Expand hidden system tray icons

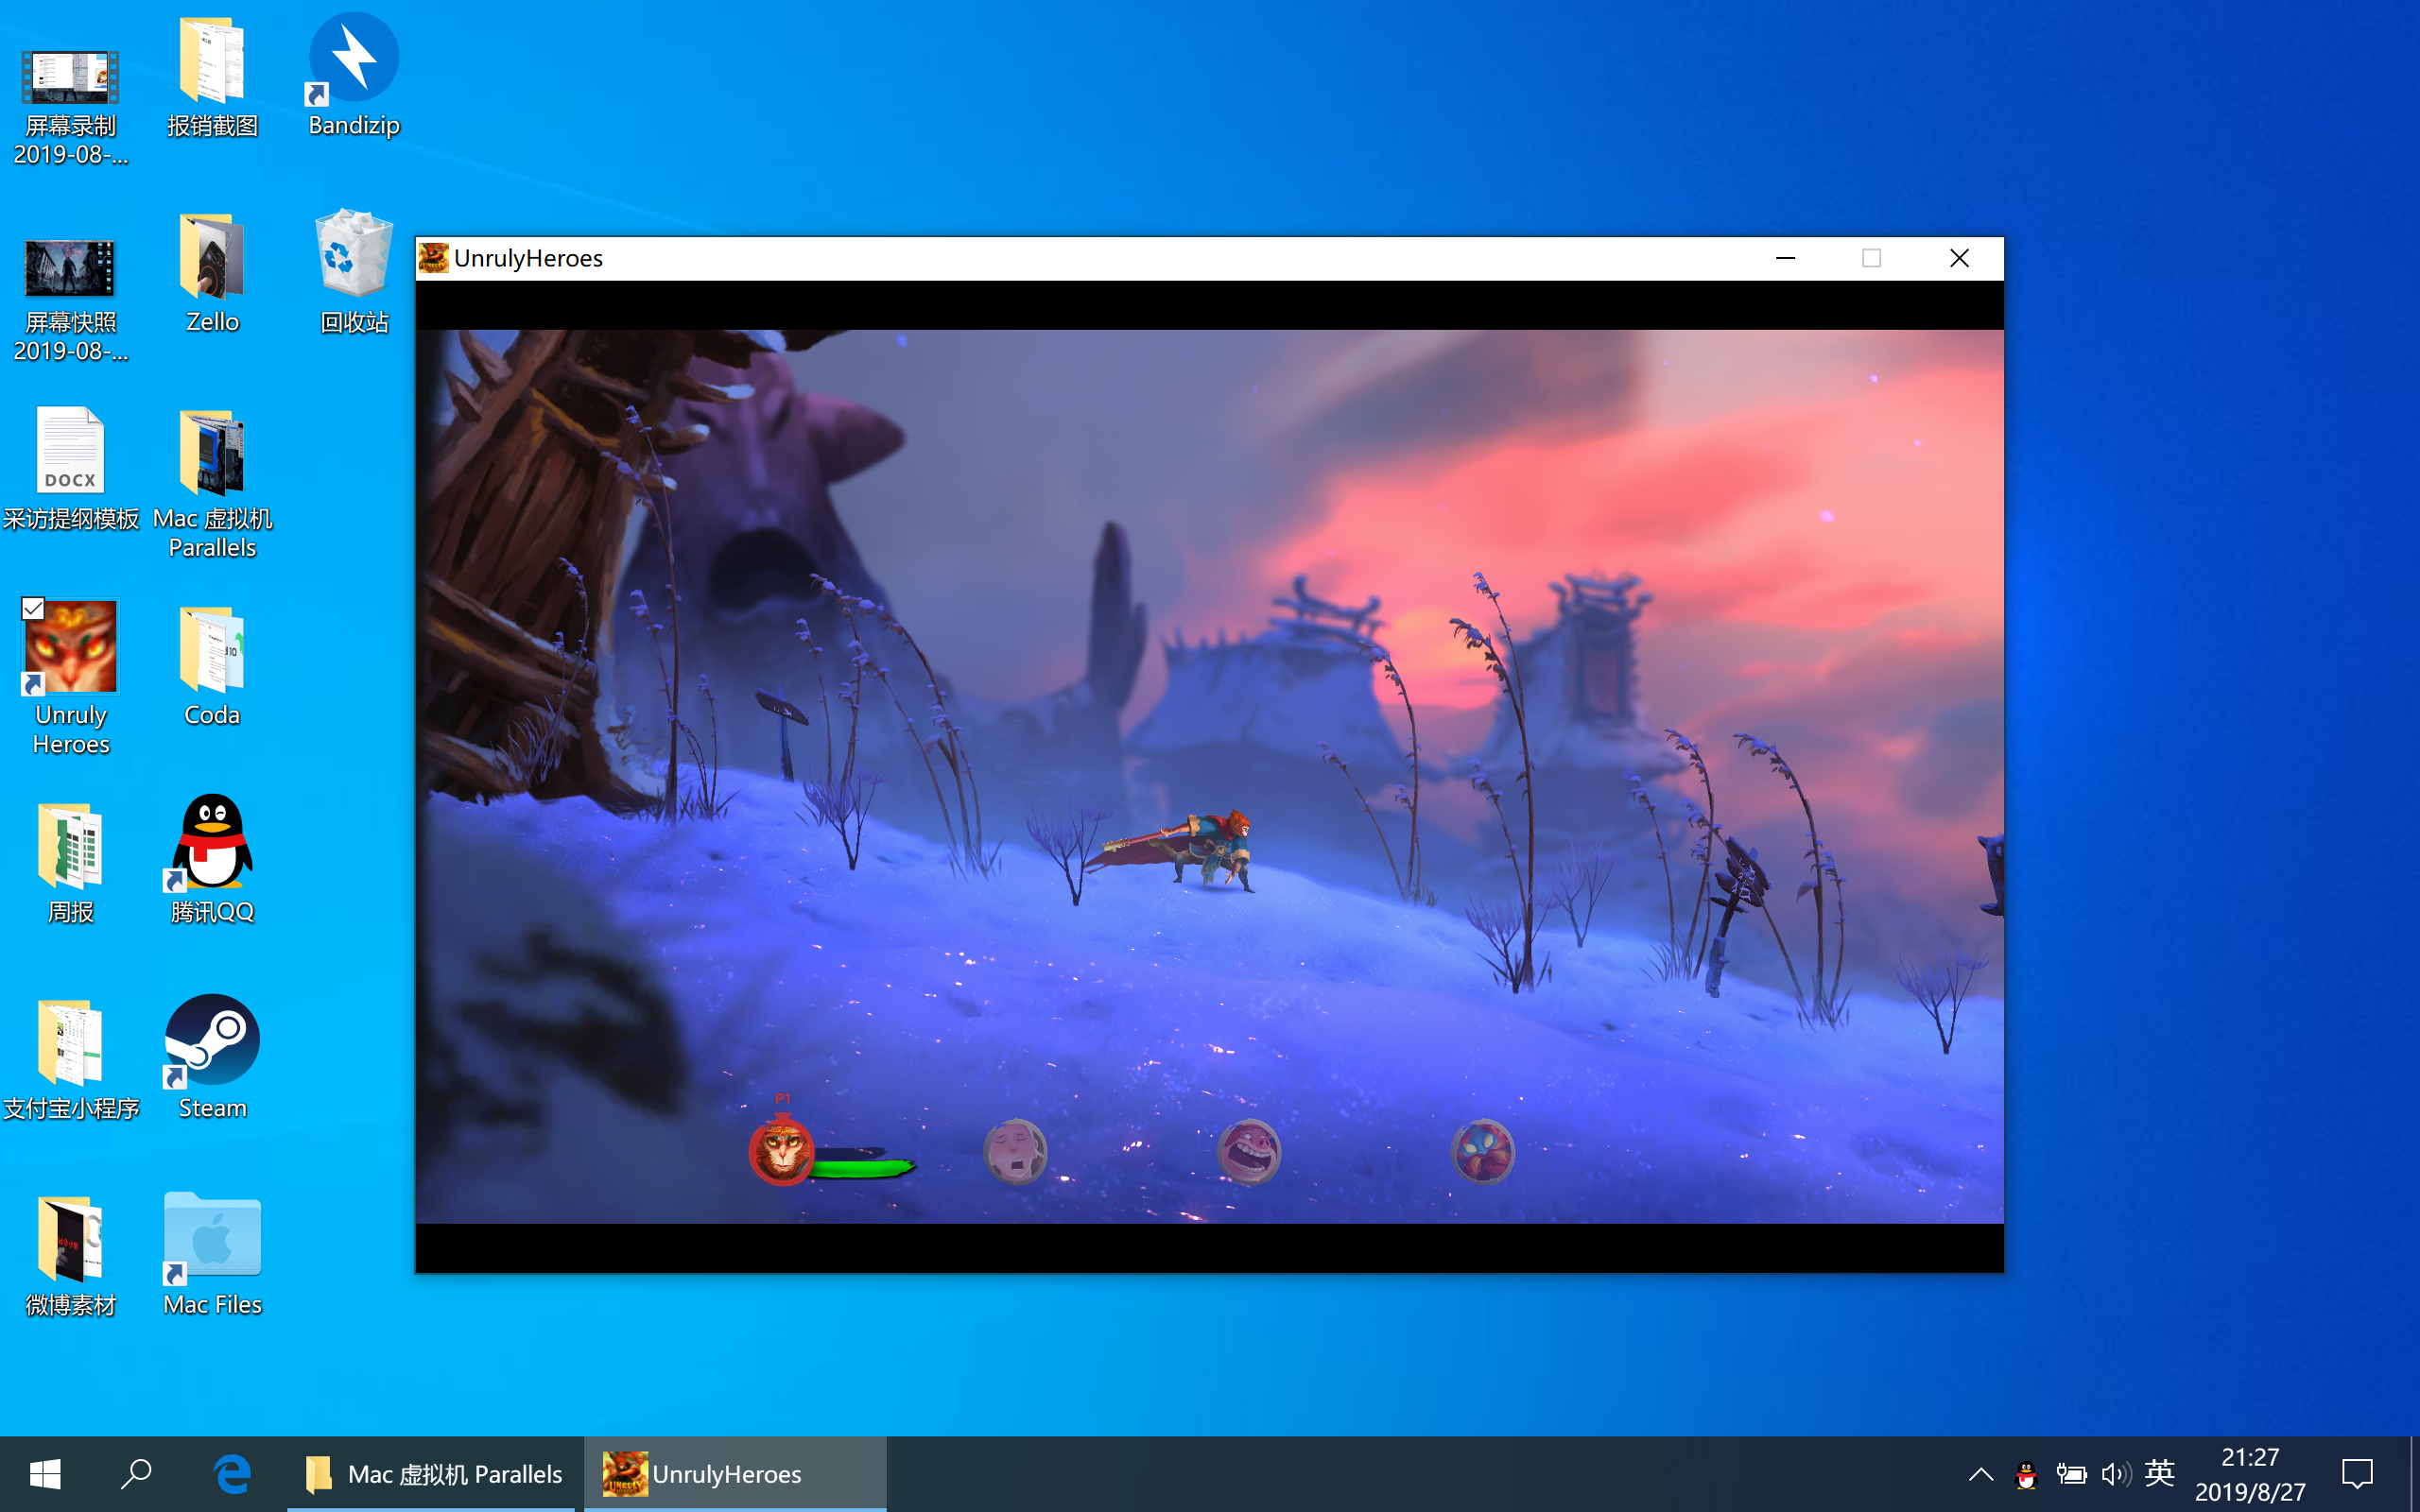1981,1474
